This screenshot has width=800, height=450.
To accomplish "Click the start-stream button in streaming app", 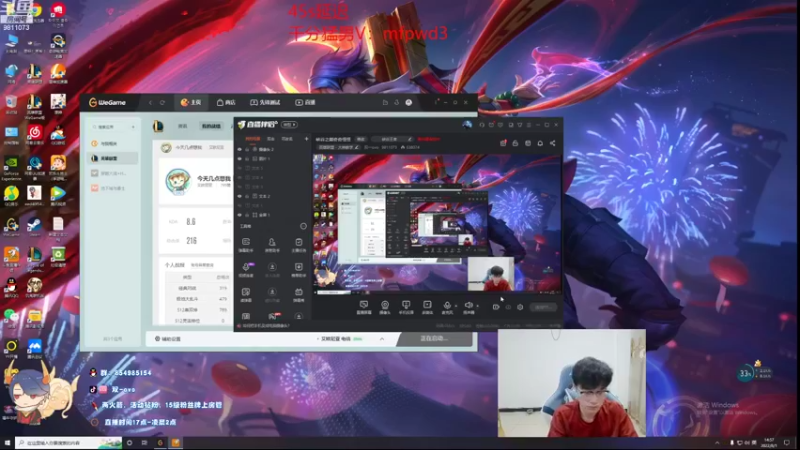I will tap(542, 307).
